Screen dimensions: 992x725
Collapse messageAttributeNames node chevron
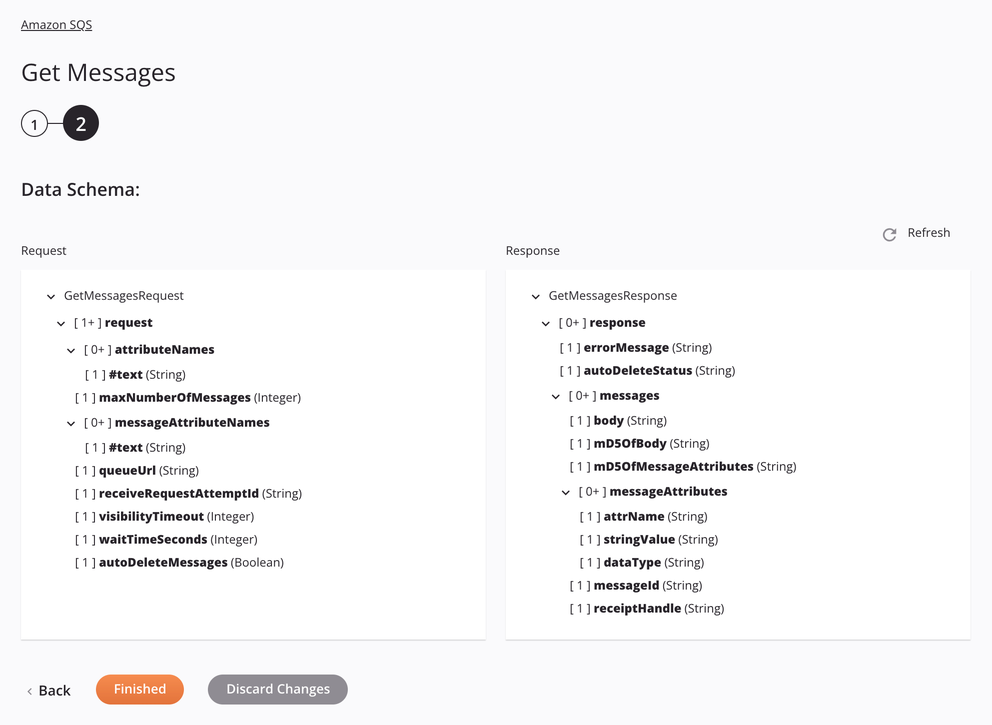(71, 424)
